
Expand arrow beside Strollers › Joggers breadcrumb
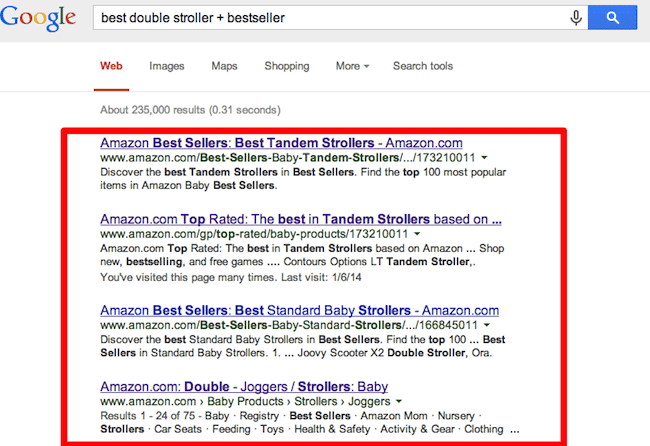pos(399,401)
